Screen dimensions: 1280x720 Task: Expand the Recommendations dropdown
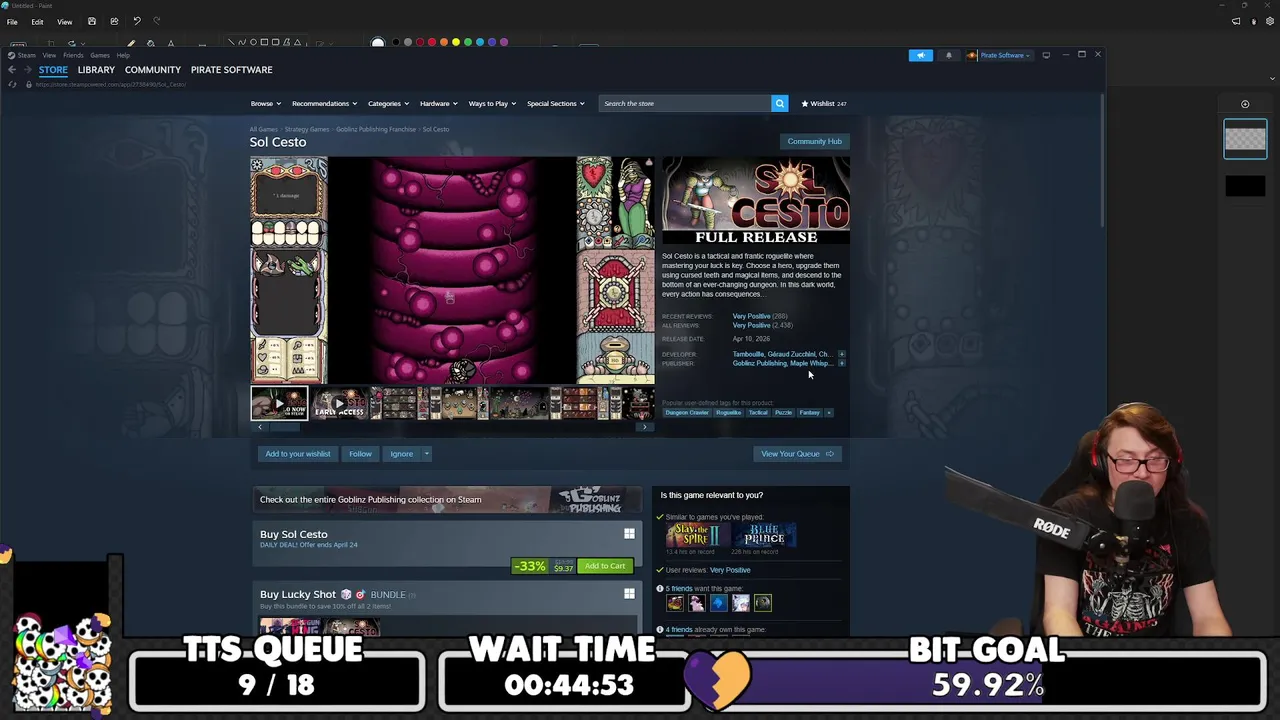click(x=324, y=103)
